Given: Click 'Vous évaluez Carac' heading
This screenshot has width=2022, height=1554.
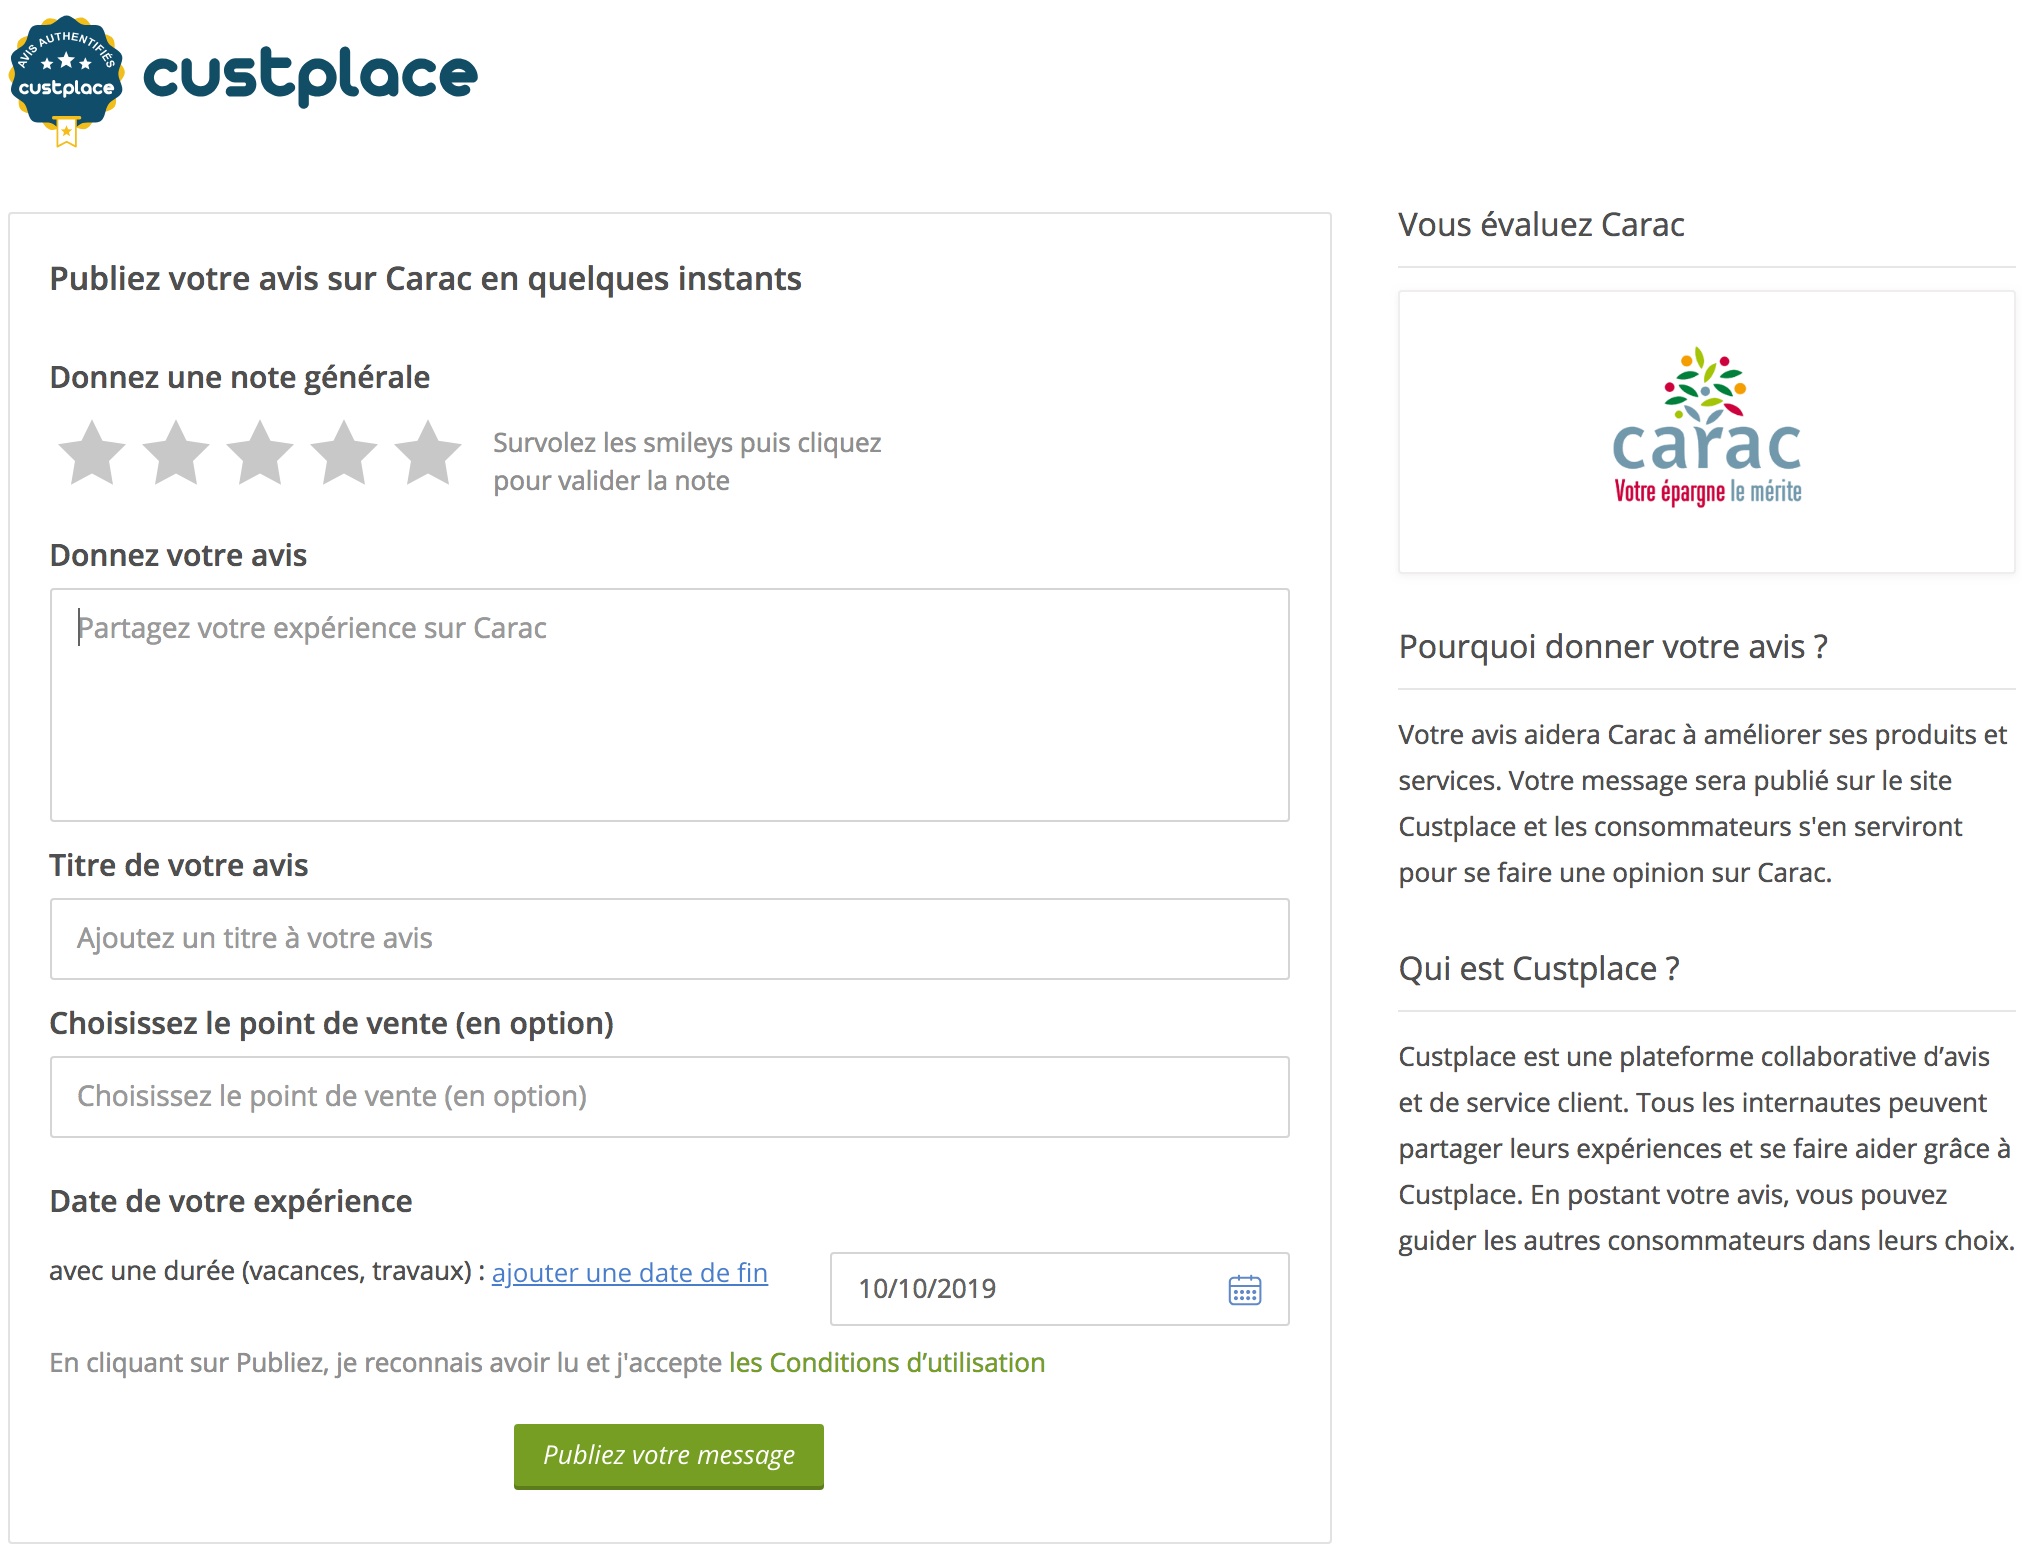Looking at the screenshot, I should (1541, 225).
